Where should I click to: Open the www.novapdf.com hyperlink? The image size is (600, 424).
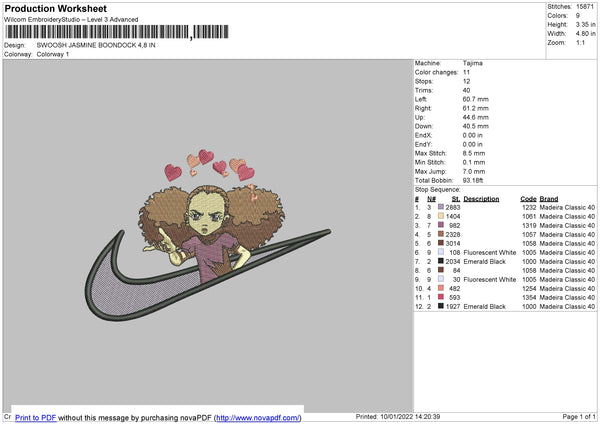pyautogui.click(x=258, y=418)
